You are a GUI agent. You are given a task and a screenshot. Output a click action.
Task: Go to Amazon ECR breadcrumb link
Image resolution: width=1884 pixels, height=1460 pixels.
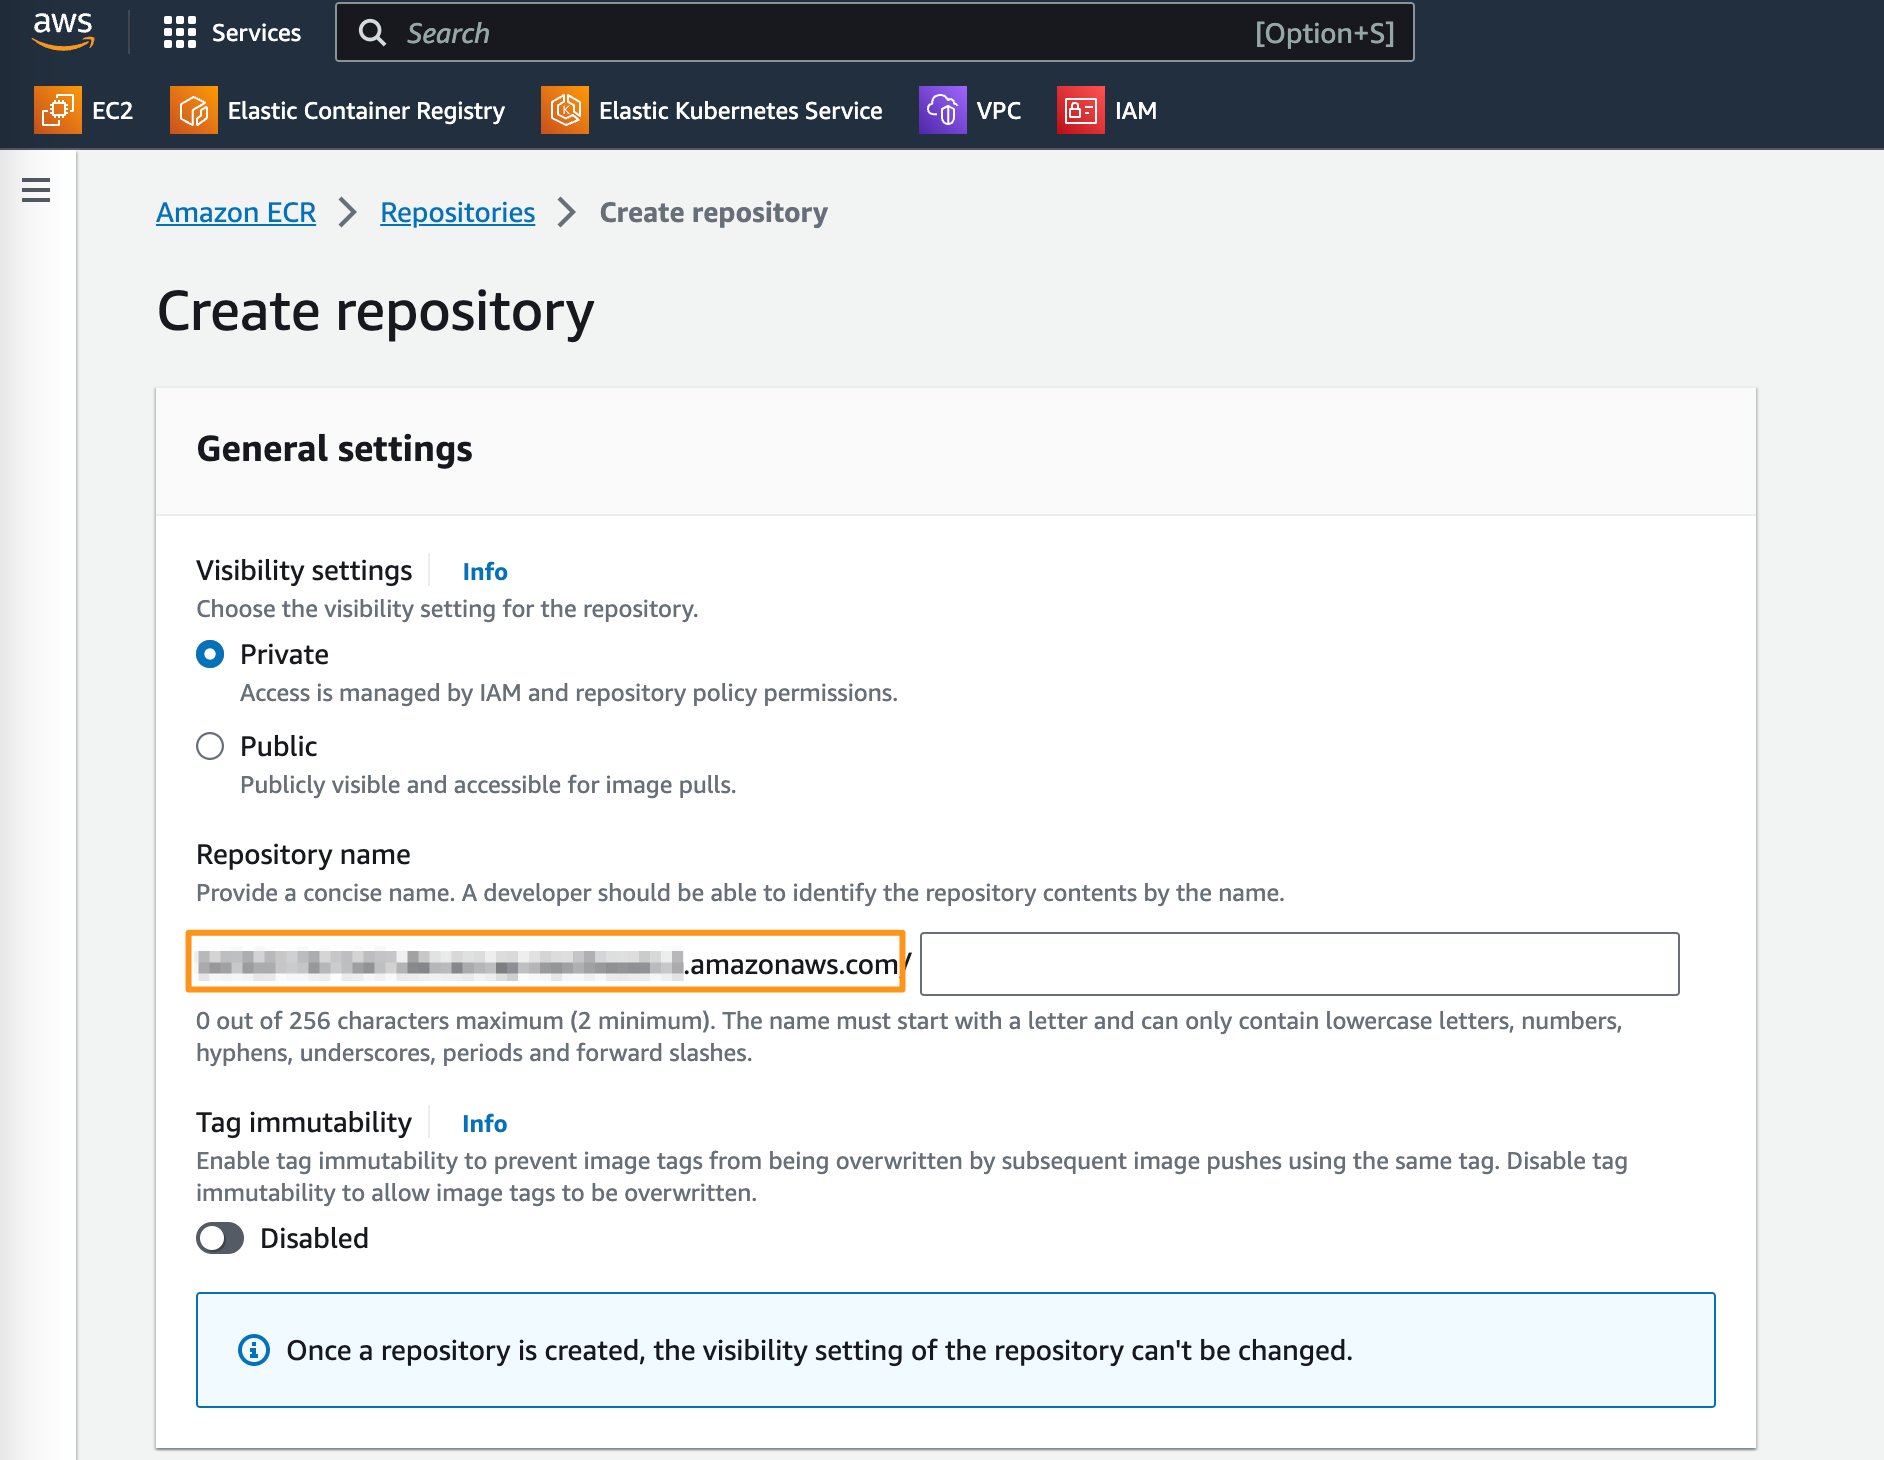point(236,213)
